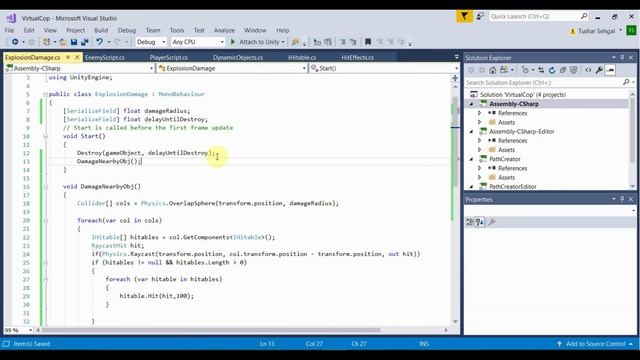This screenshot has height=360, width=640.
Task: Undo the last edit using the toolbar arrow
Action: pyautogui.click(x=99, y=42)
